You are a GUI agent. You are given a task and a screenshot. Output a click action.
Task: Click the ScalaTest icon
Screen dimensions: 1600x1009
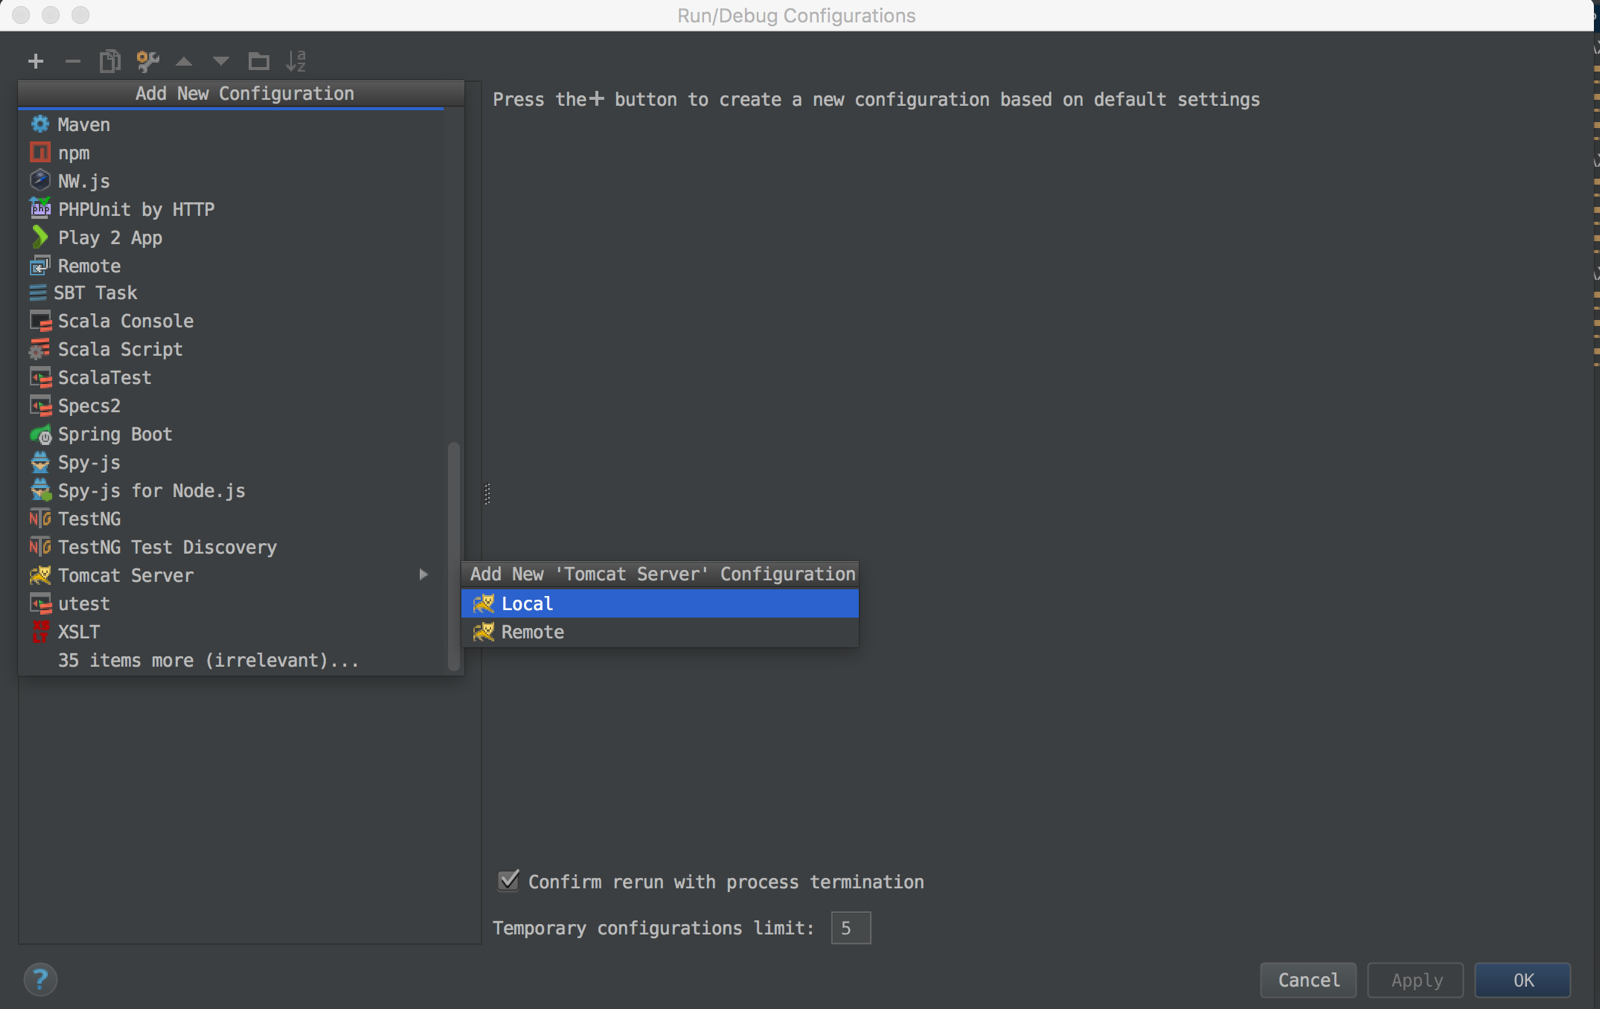[40, 377]
